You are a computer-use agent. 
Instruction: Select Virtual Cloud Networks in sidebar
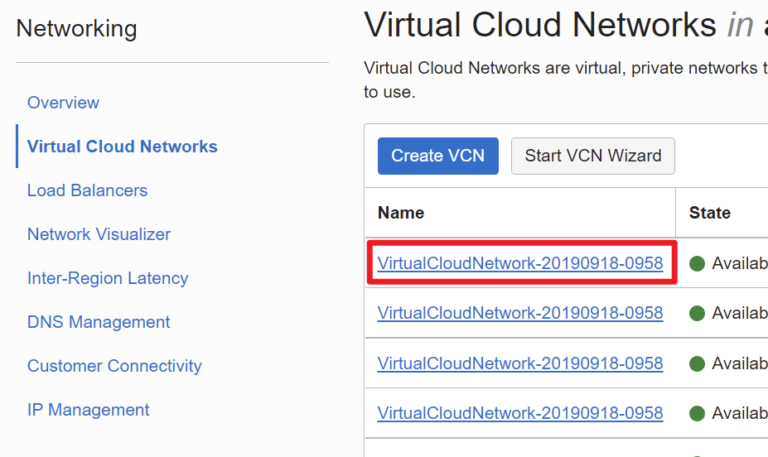(x=122, y=146)
